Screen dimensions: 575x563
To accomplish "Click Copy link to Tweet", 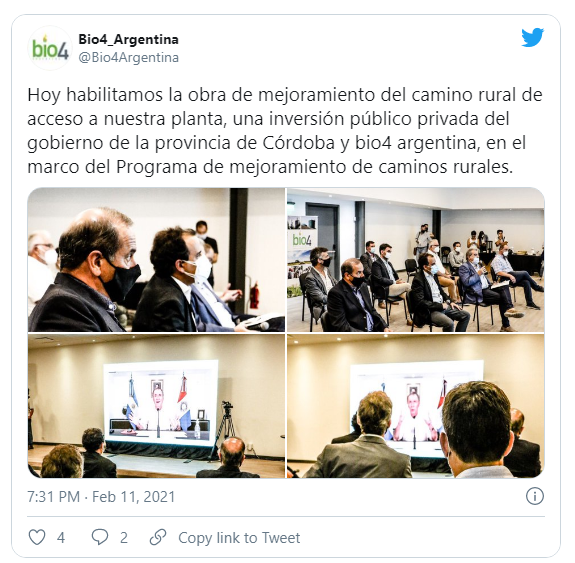I will coord(239,538).
